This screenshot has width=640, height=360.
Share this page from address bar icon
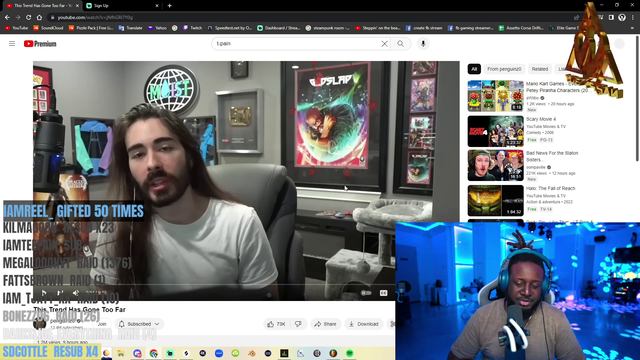click(x=576, y=18)
